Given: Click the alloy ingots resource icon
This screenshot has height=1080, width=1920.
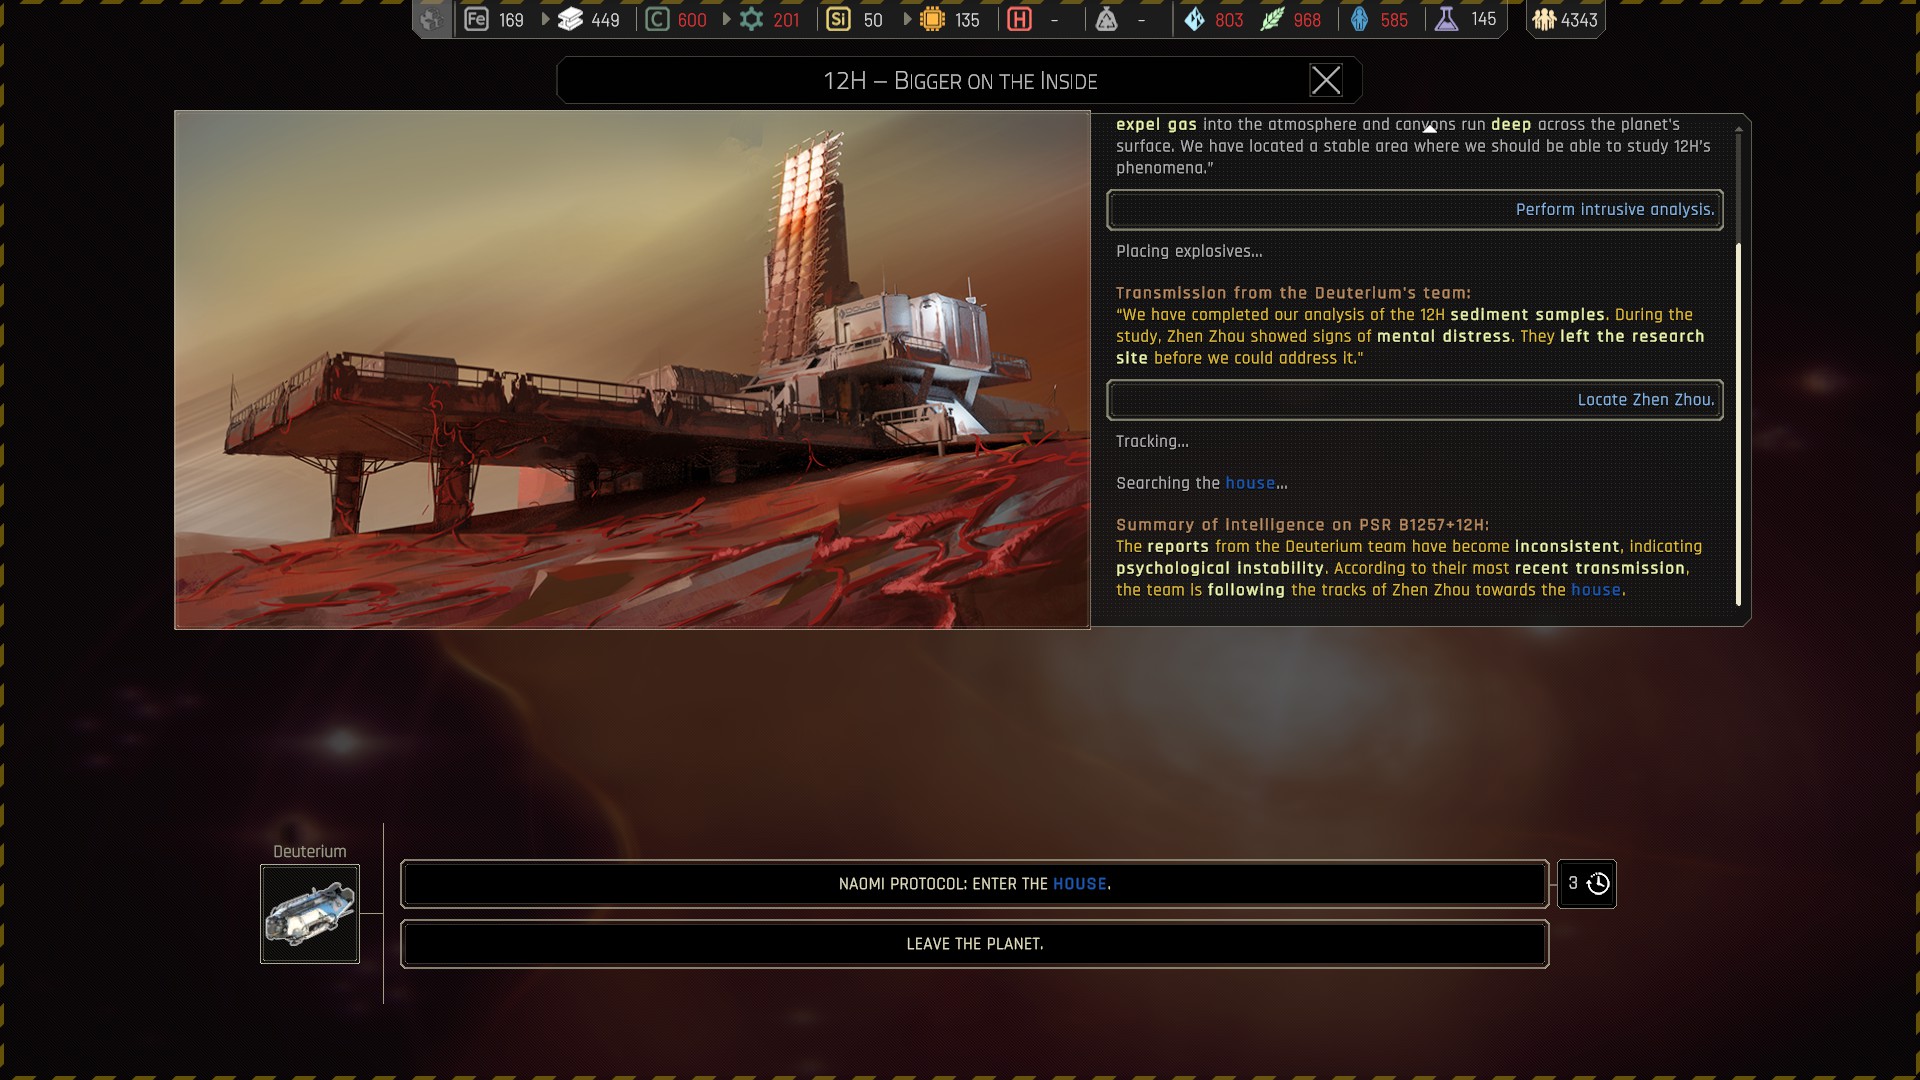Looking at the screenshot, I should [x=570, y=19].
